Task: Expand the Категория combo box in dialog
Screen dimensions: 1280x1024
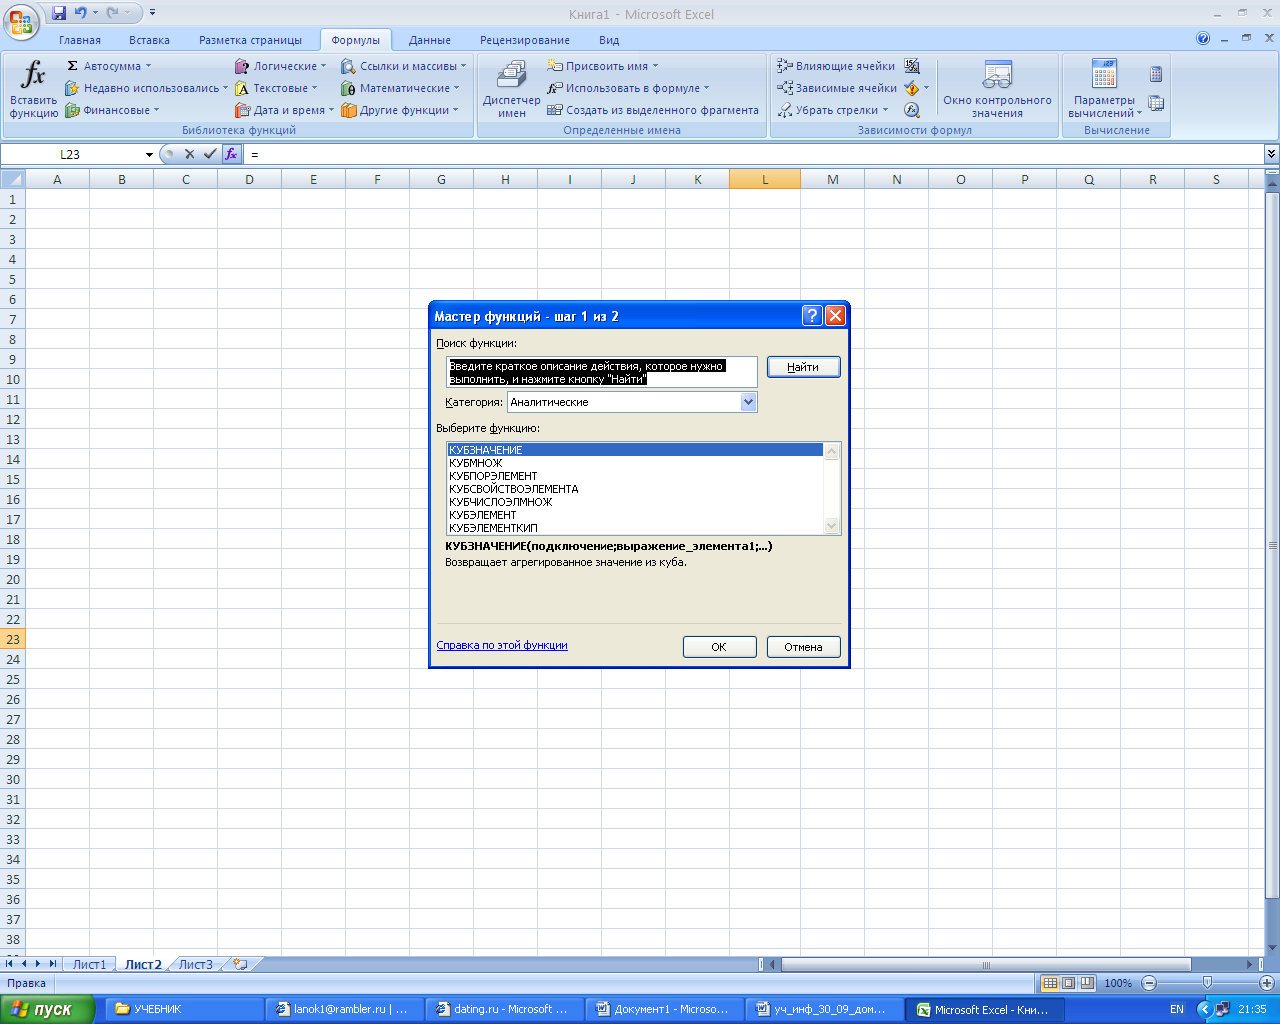Action: pos(748,402)
